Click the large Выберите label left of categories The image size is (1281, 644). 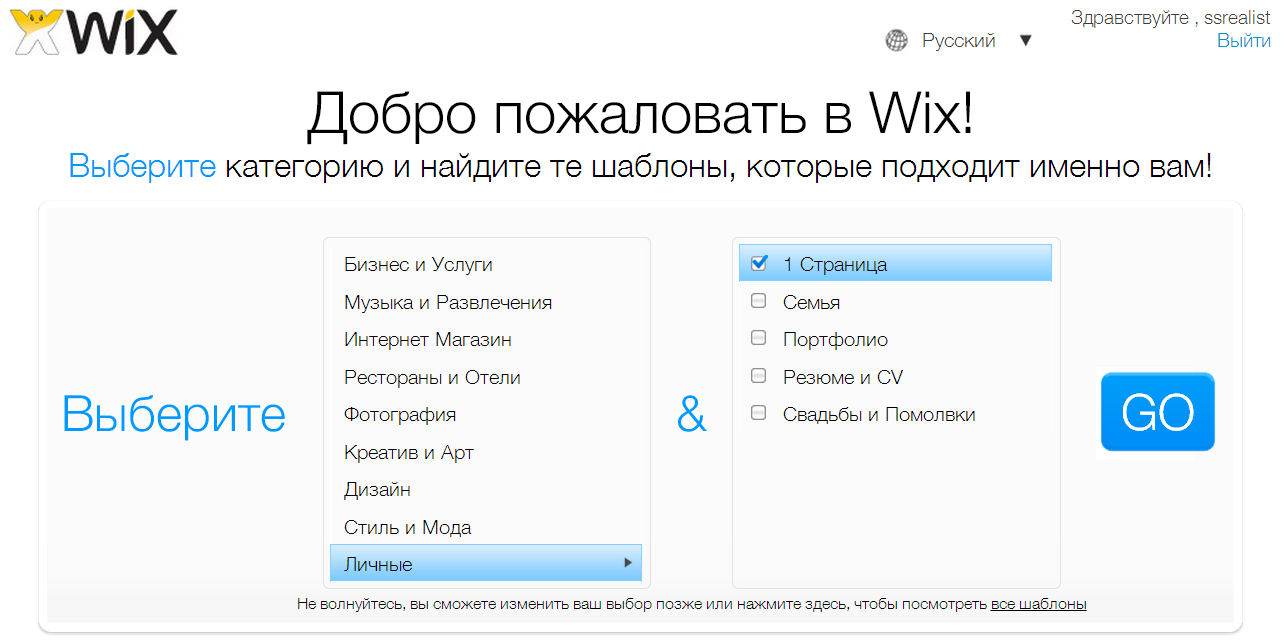(x=174, y=413)
